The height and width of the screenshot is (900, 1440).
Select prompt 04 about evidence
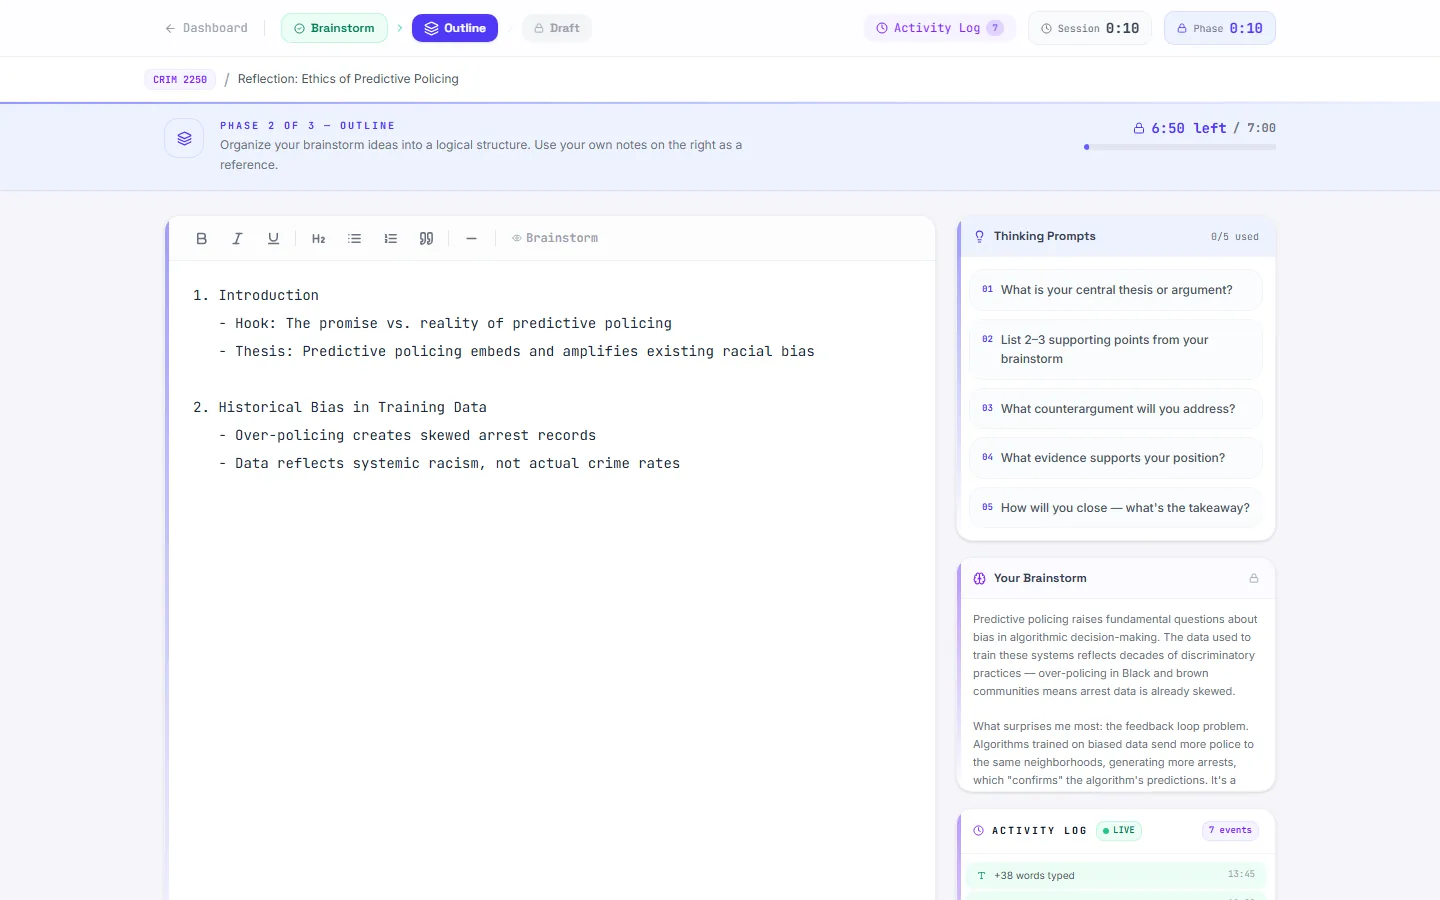(x=1116, y=458)
